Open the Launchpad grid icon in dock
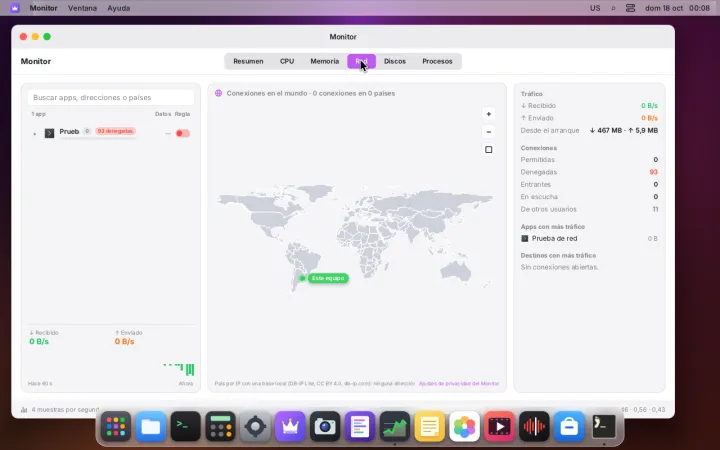 click(x=116, y=427)
